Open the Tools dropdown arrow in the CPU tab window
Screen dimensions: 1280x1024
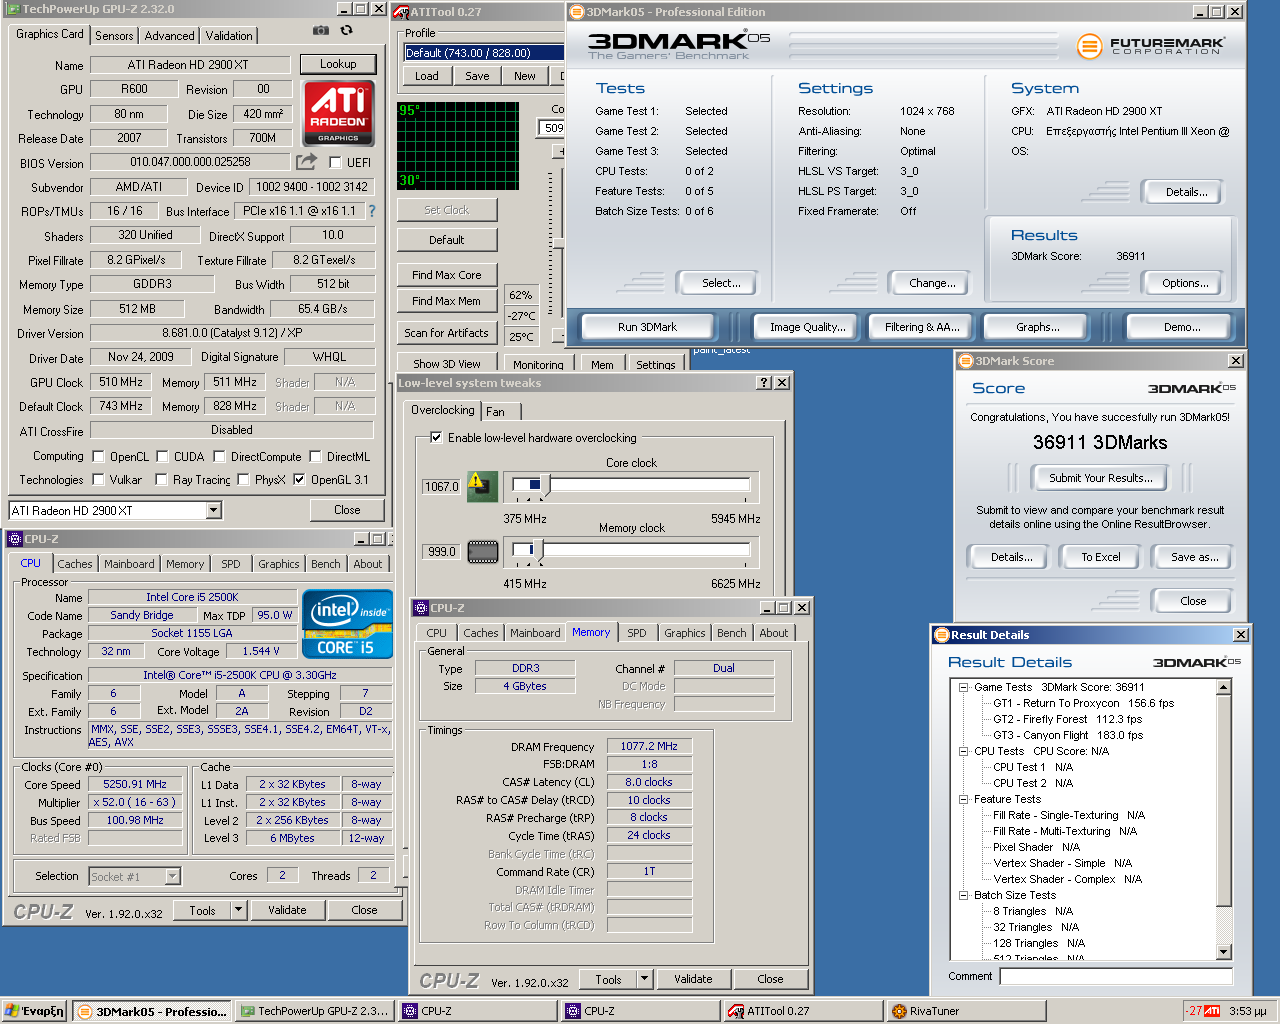[238, 910]
